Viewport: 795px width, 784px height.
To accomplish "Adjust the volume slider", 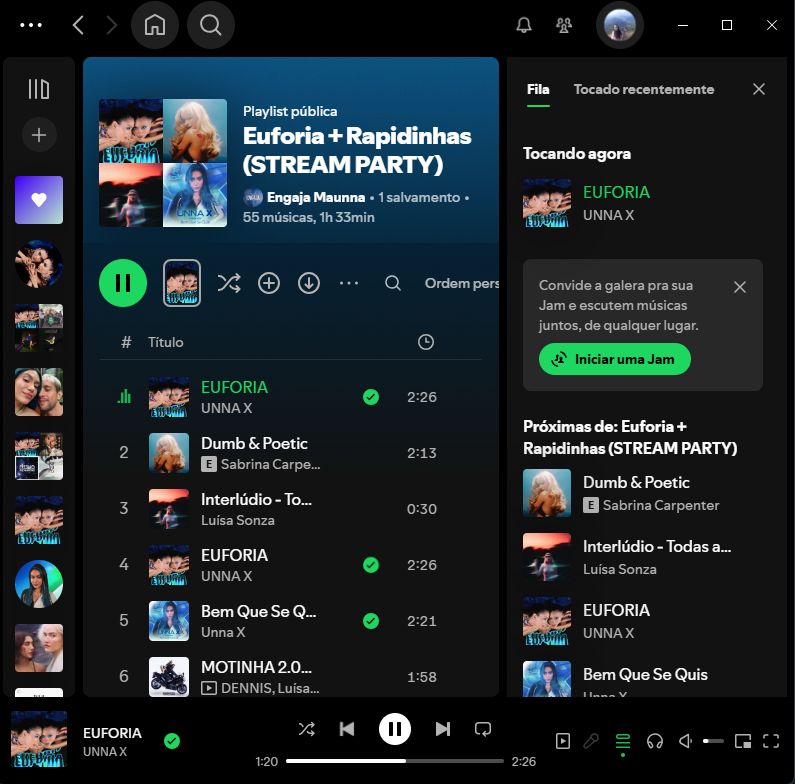I will click(x=713, y=741).
